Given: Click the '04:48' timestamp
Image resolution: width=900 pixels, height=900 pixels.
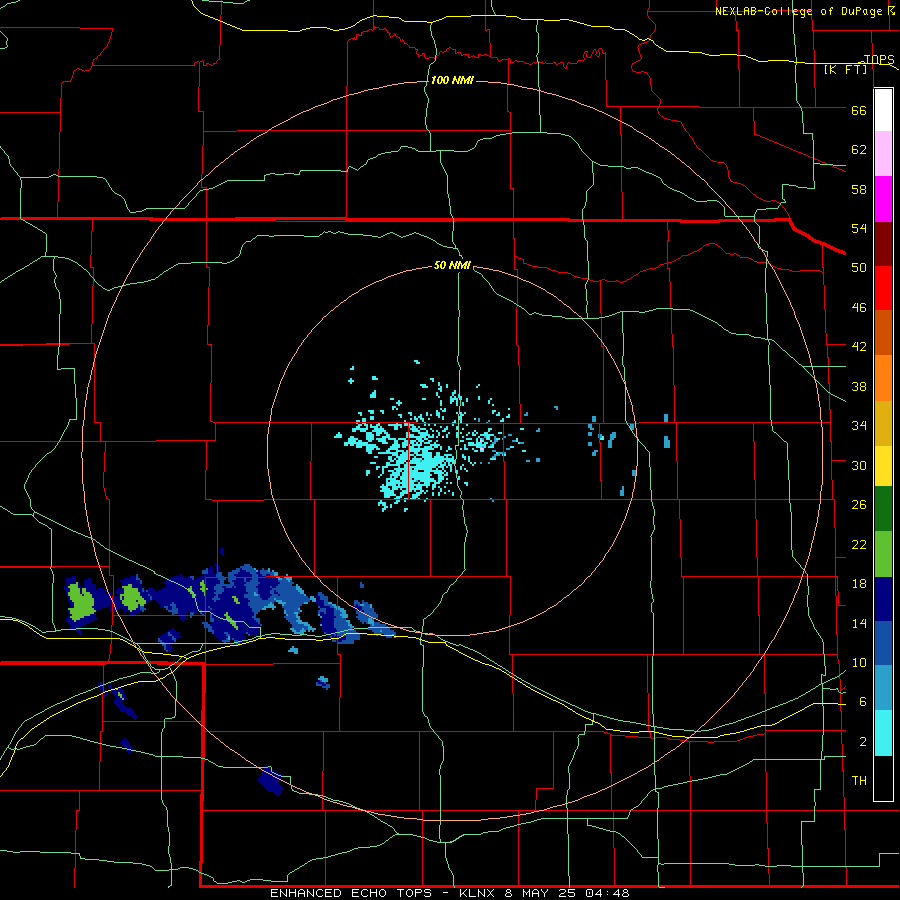Looking at the screenshot, I should [608, 893].
